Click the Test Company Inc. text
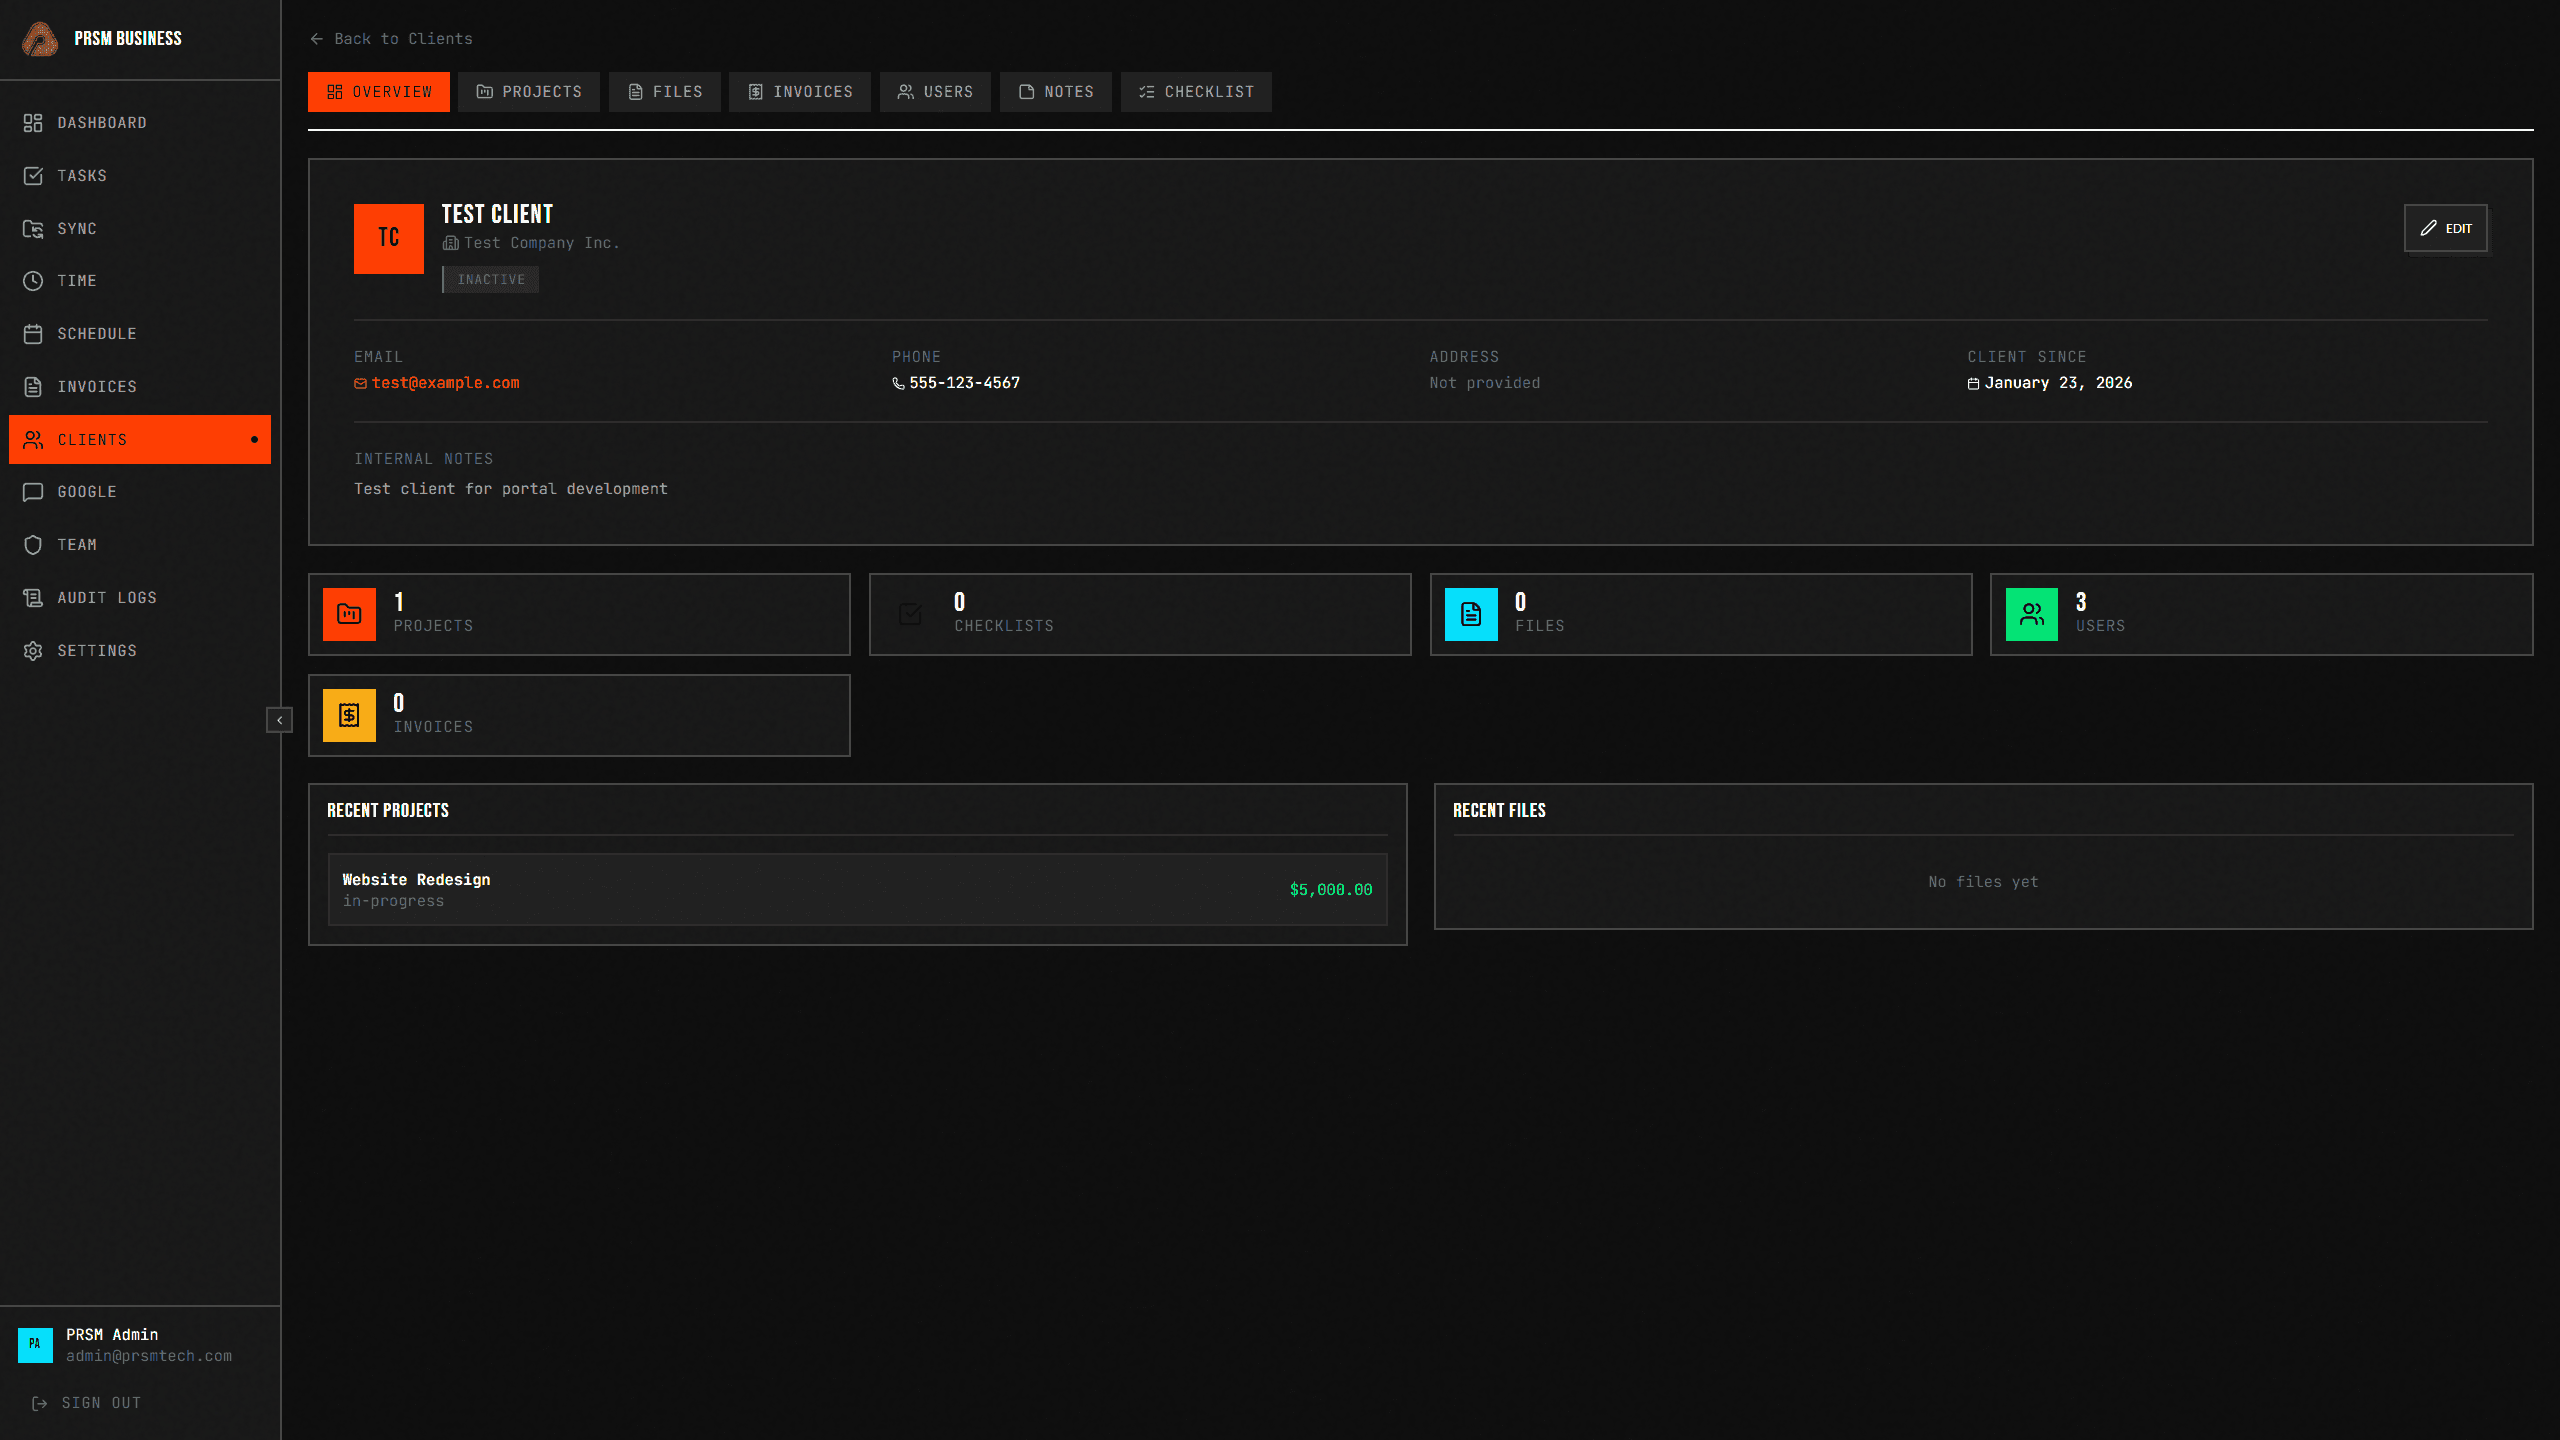The width and height of the screenshot is (2560, 1440). (x=542, y=243)
